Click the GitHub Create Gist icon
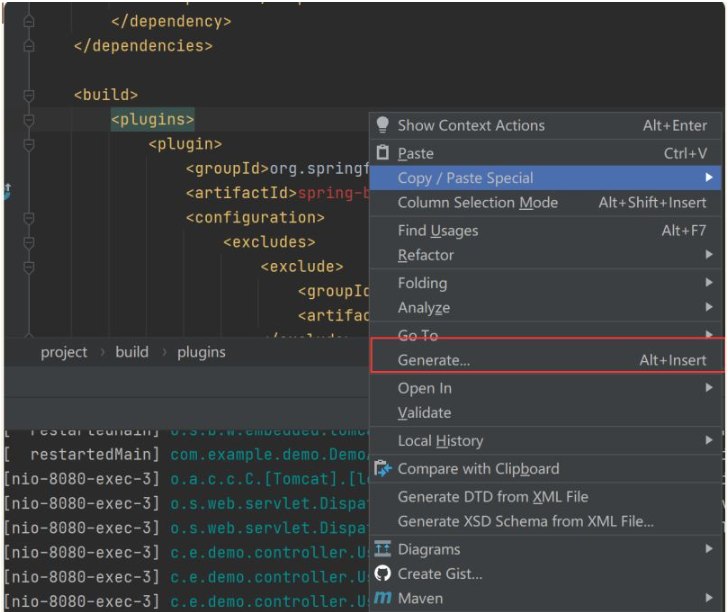728x612 pixels. click(383, 573)
